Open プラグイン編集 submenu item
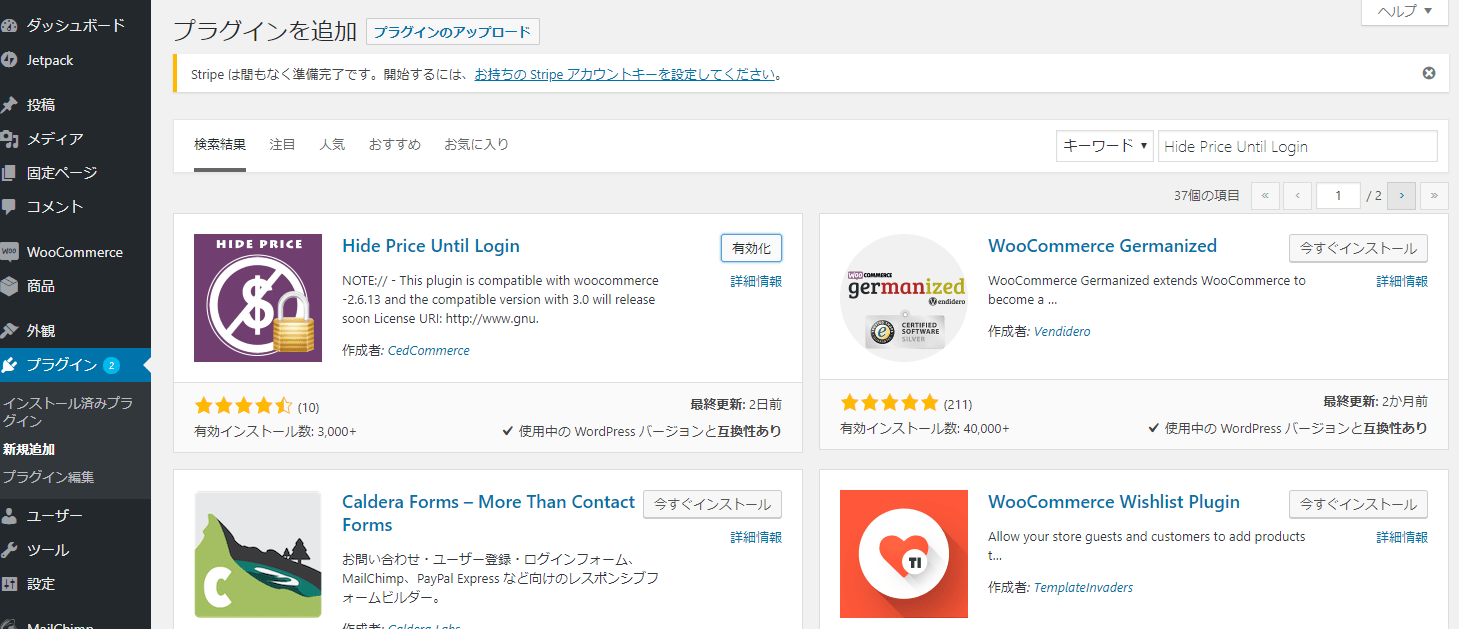The width and height of the screenshot is (1459, 629). coord(48,477)
